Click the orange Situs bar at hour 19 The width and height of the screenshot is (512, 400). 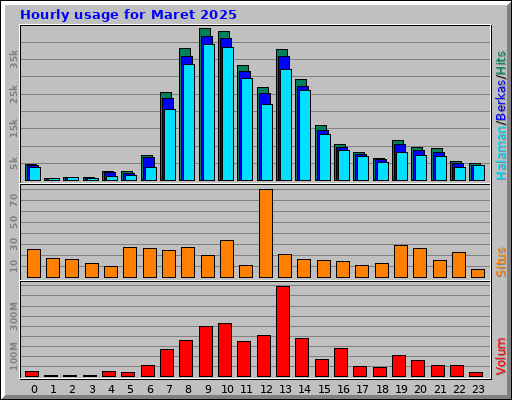pos(401,261)
